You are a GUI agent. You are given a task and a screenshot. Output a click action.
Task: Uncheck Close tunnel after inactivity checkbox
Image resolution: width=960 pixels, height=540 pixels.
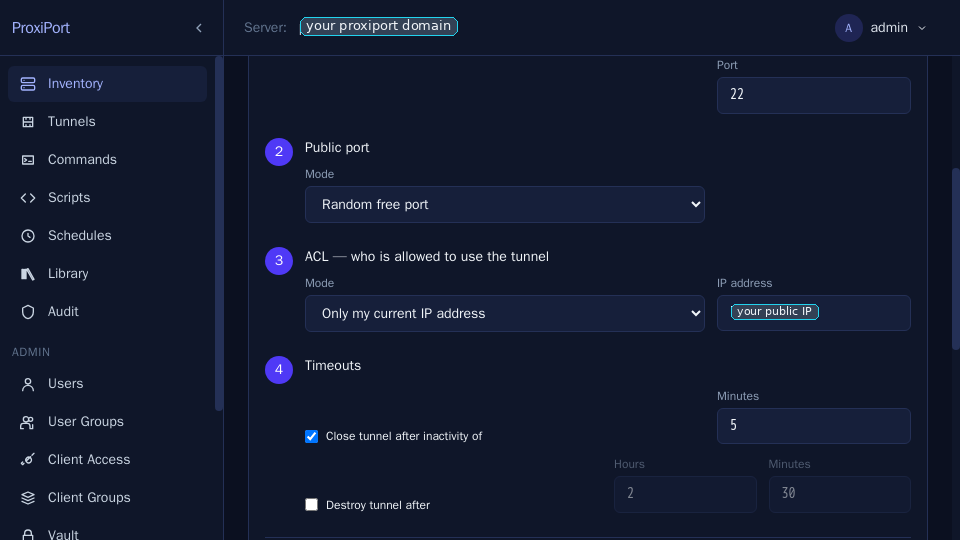coord(311,437)
